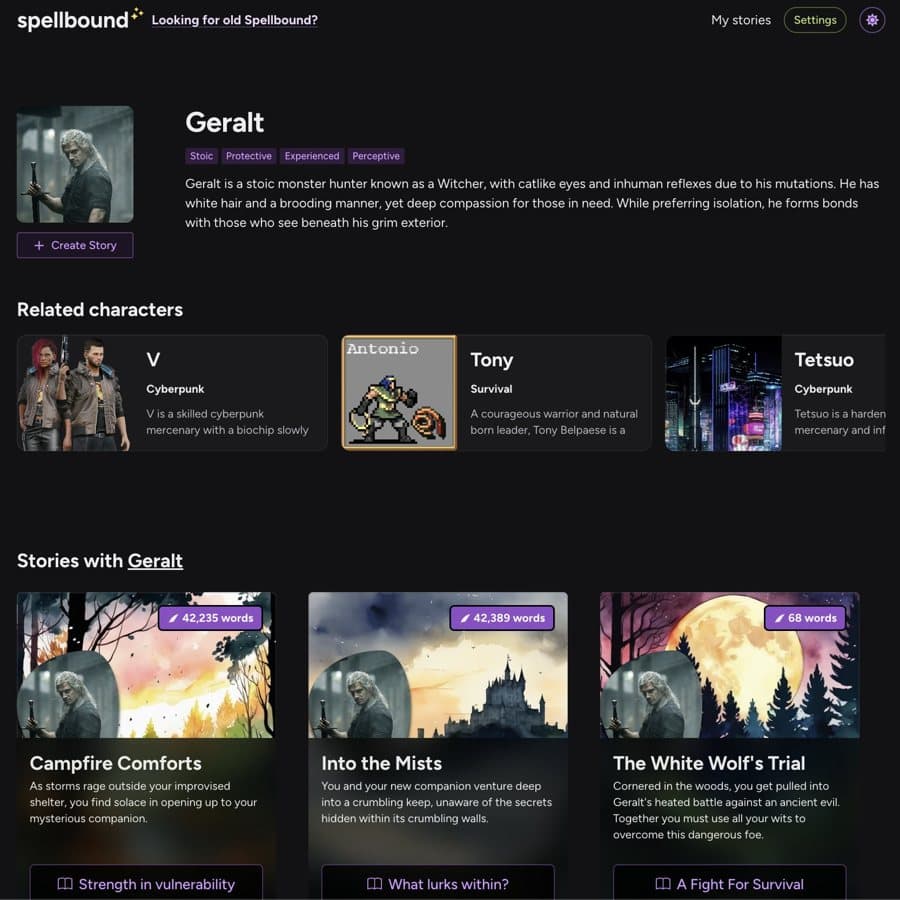Select the Experienced tag
The image size is (900, 900).
coord(312,156)
